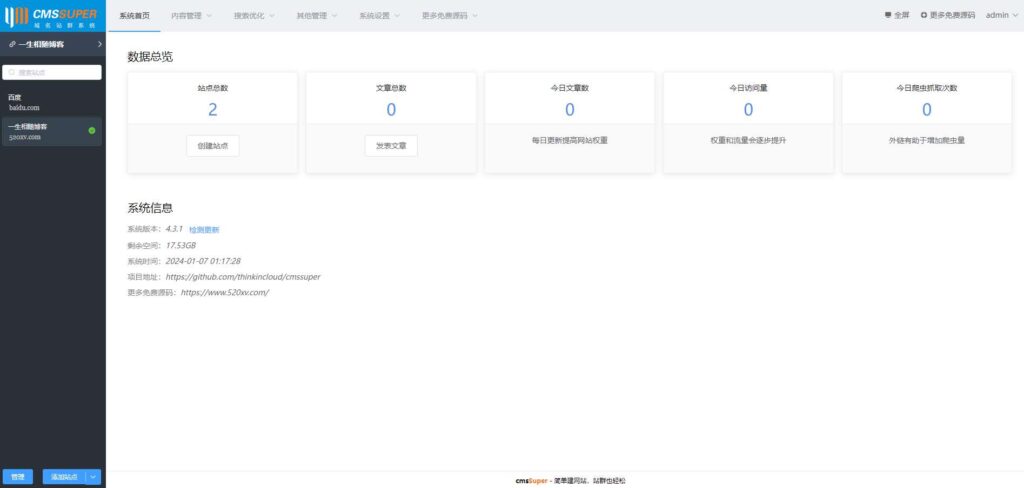Open the dropdown arrow next to 添加站点

tap(94, 477)
